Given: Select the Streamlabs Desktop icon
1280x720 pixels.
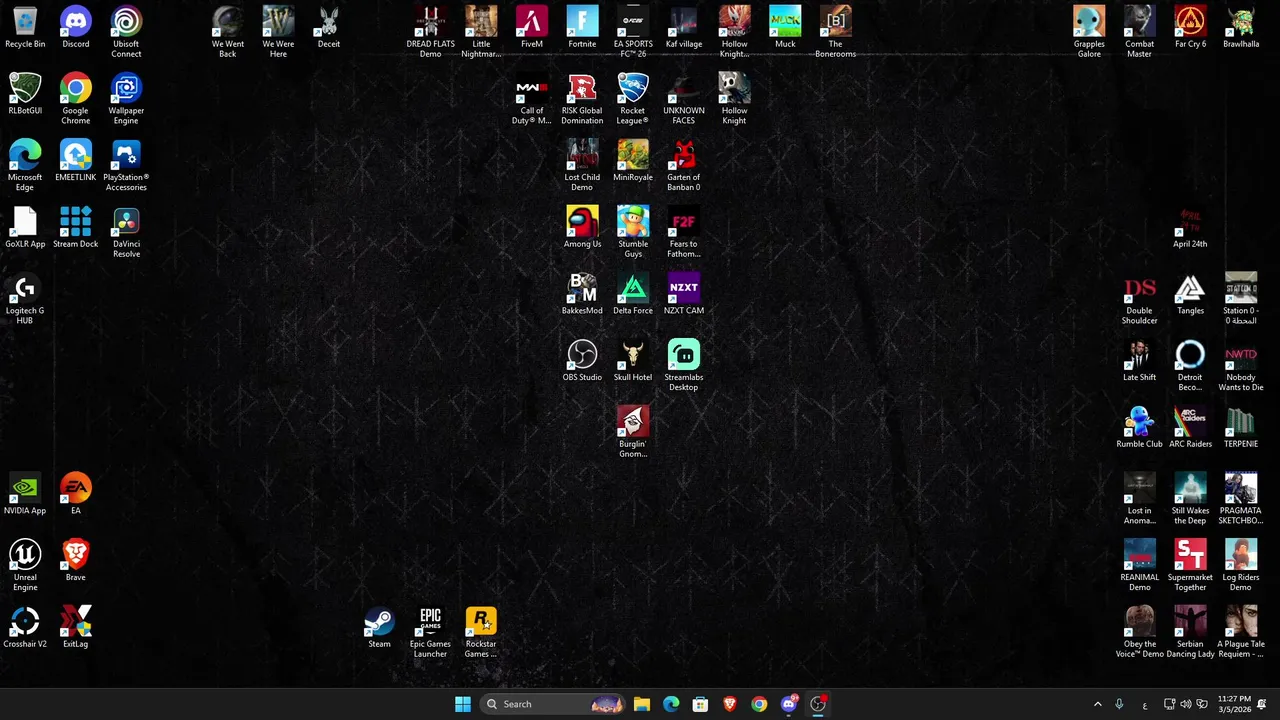Looking at the screenshot, I should [x=684, y=366].
